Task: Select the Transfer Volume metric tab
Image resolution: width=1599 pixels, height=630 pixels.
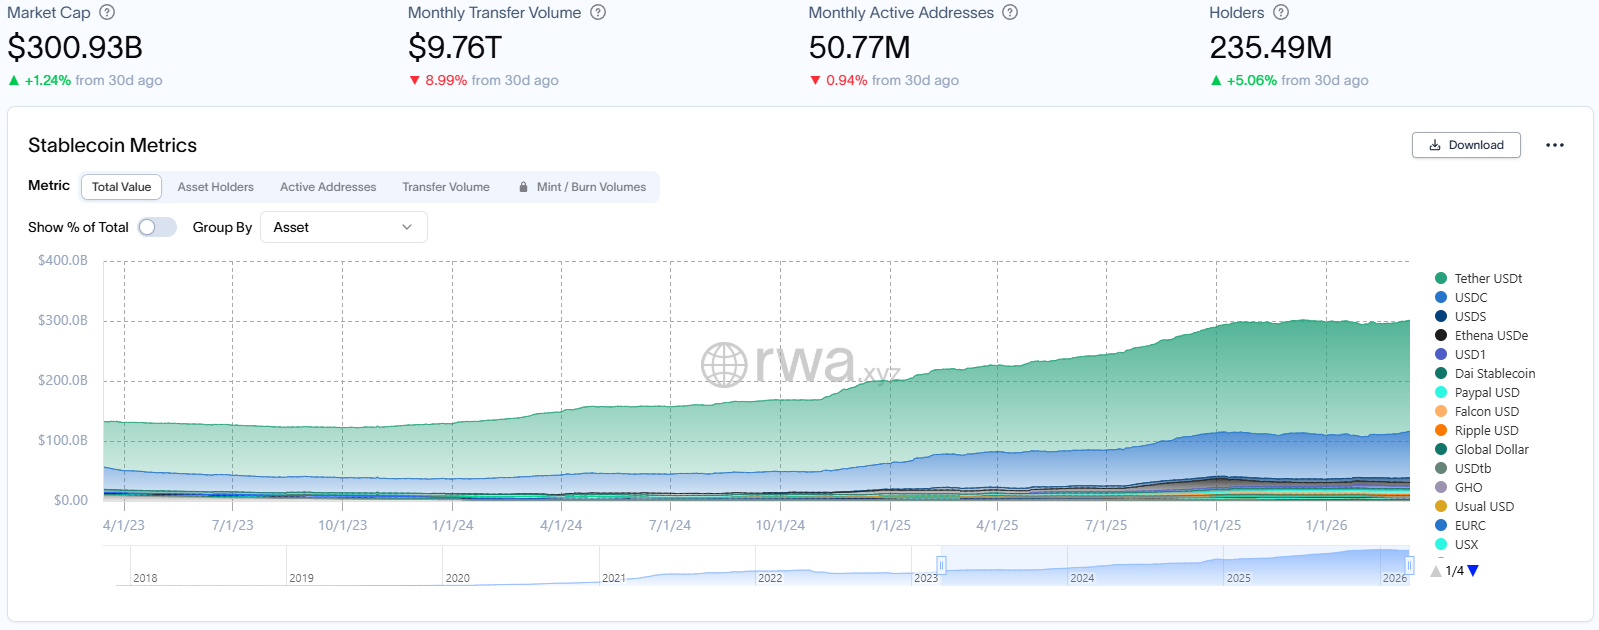Action: click(x=446, y=187)
